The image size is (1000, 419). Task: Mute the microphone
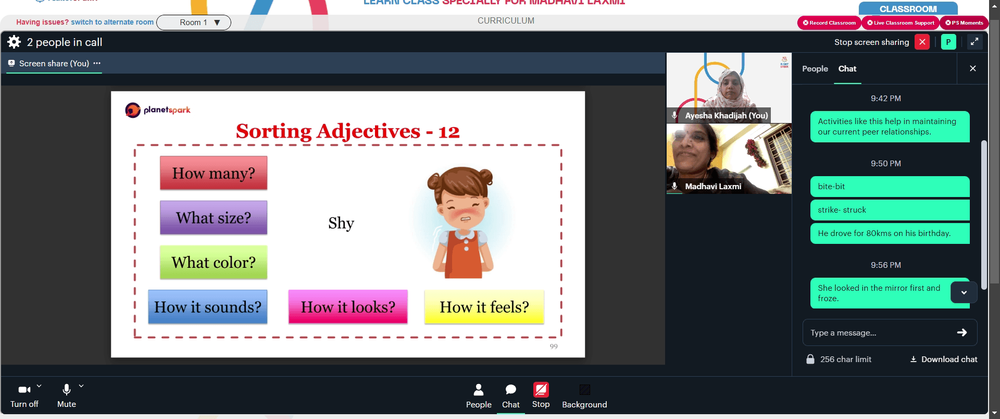[x=66, y=390]
